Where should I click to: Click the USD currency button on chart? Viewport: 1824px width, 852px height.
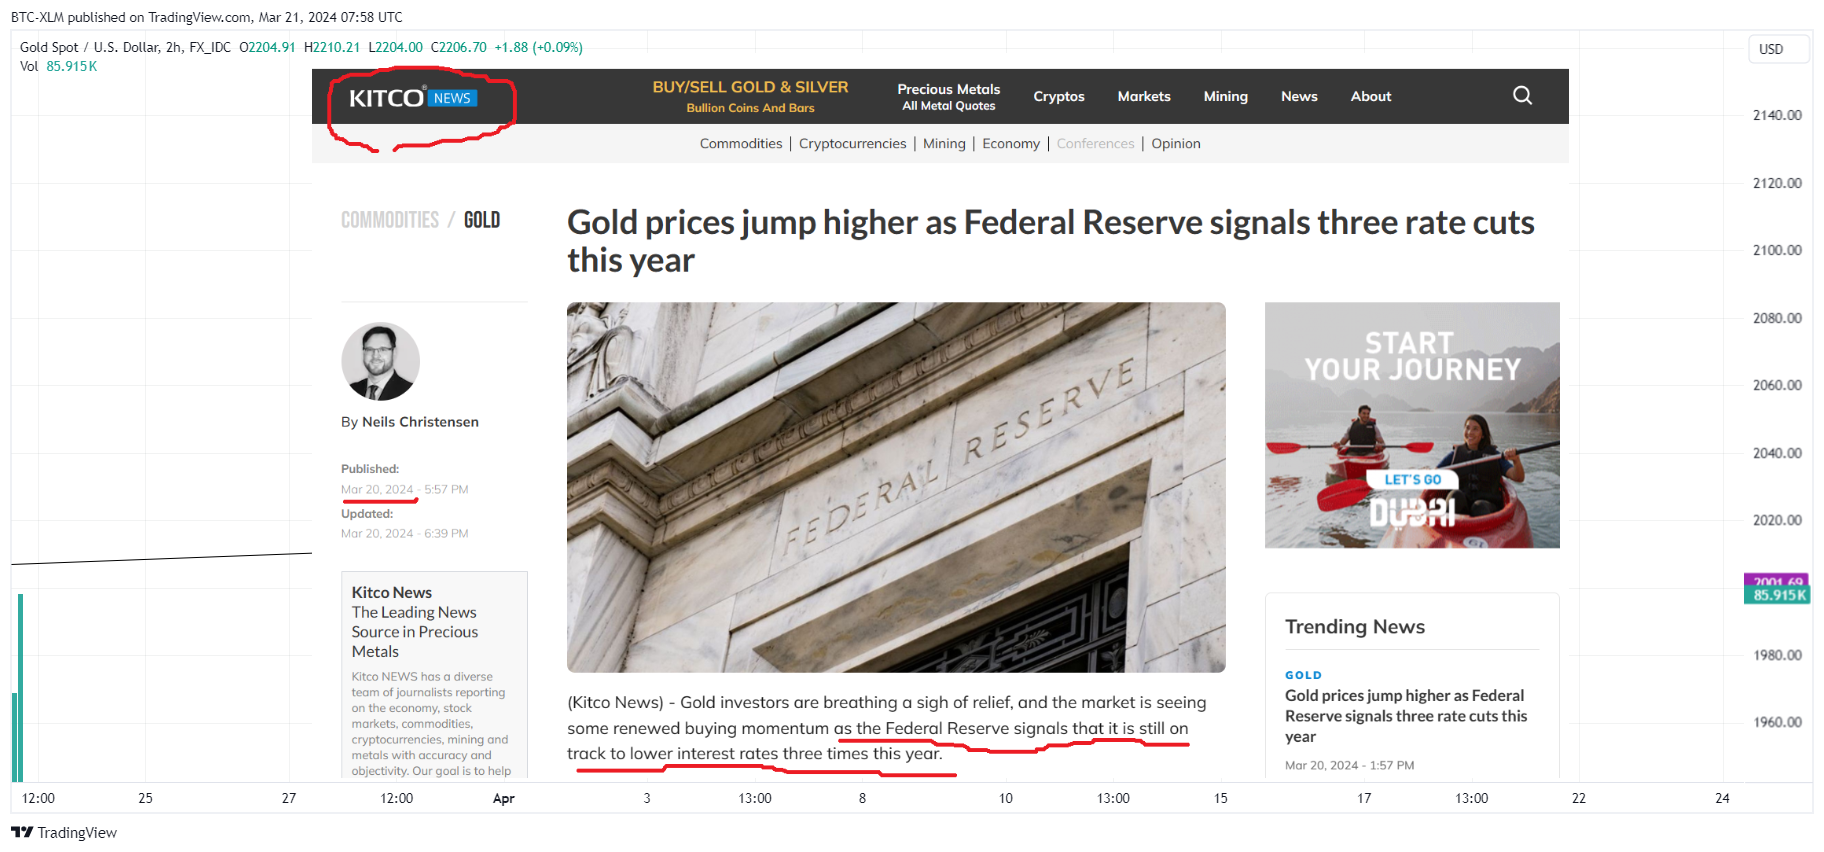[1778, 49]
